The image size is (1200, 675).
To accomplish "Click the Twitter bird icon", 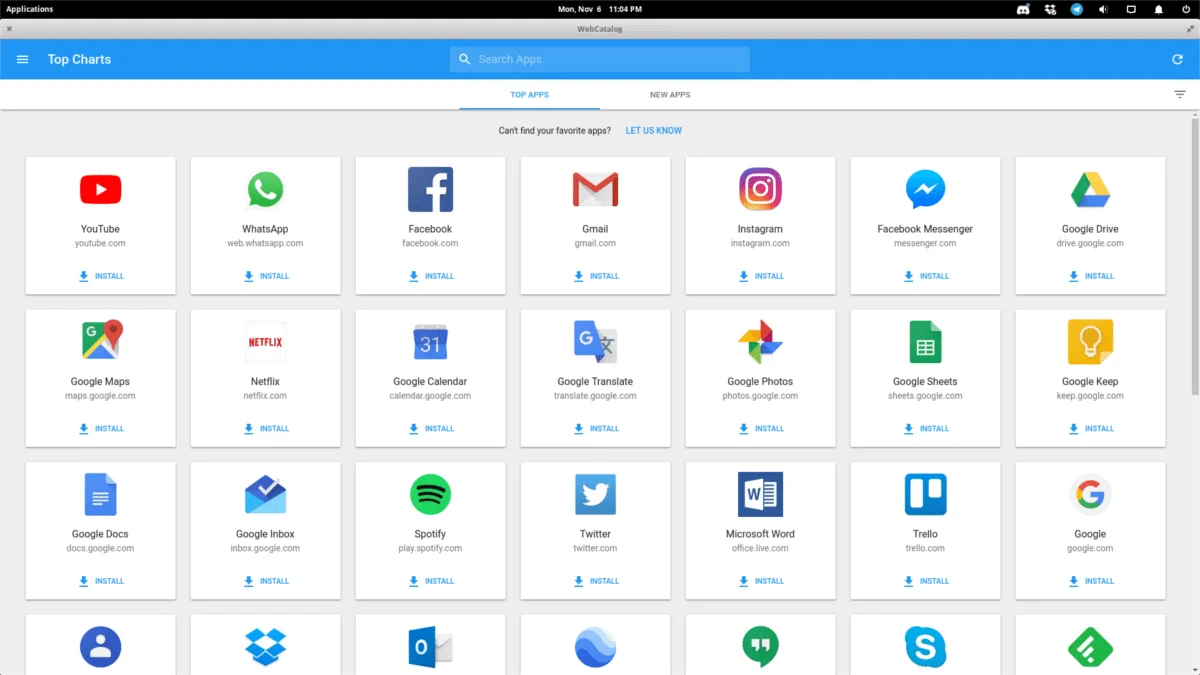I will coord(595,494).
